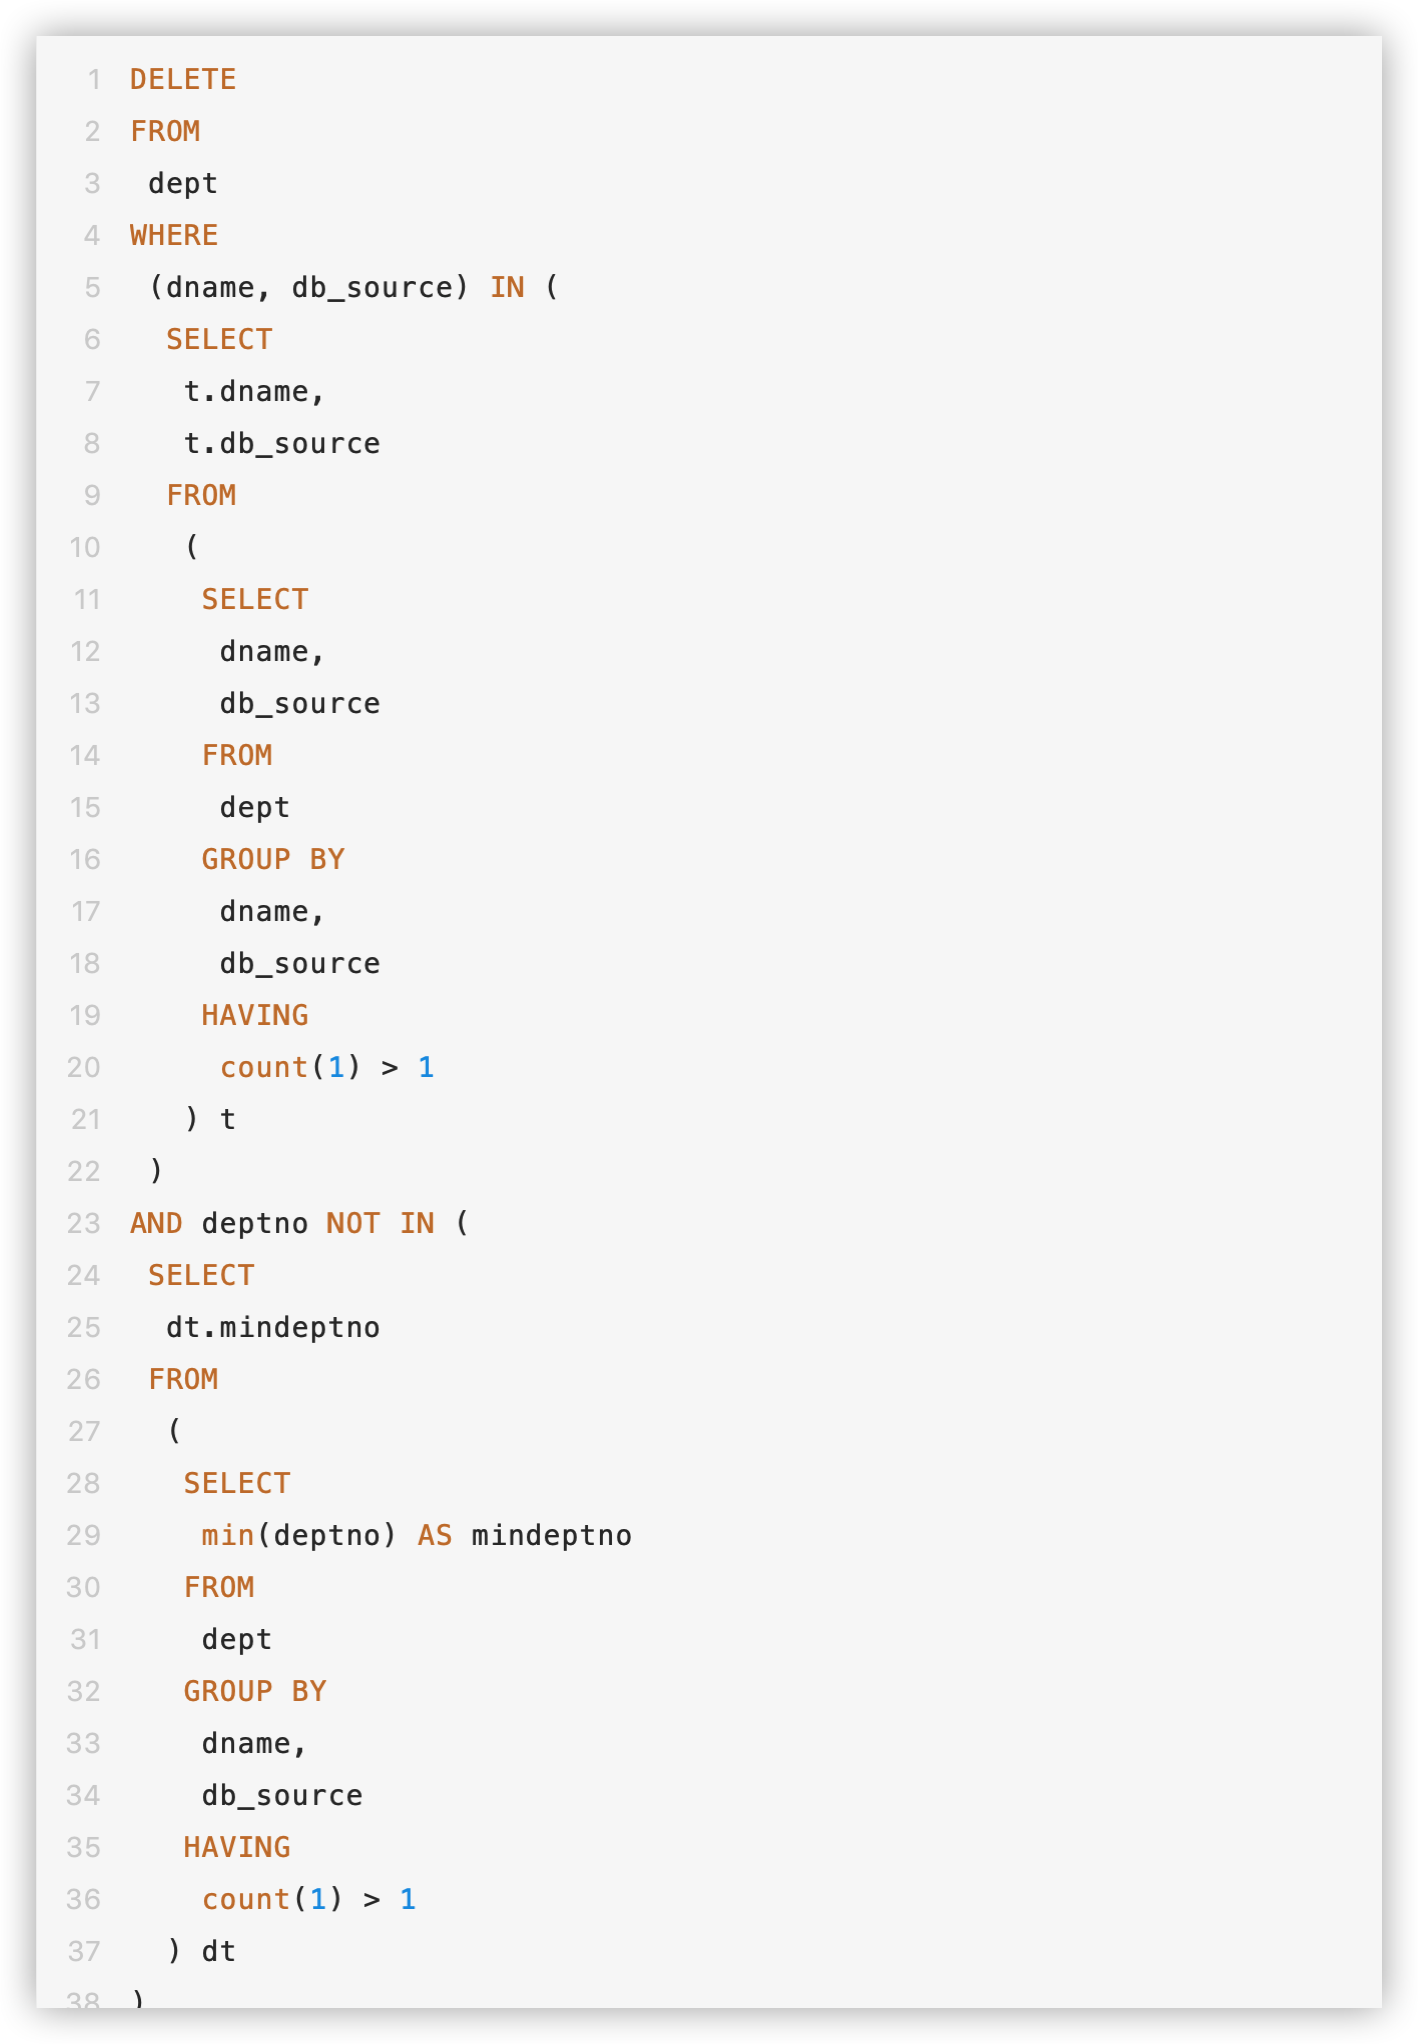Click the AND keyword before deptno
Viewport: 1418px width, 2044px height.
pos(156,1223)
